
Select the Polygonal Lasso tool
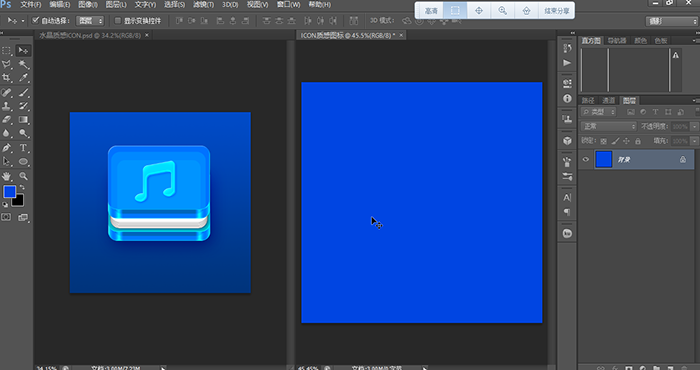coord(6,64)
